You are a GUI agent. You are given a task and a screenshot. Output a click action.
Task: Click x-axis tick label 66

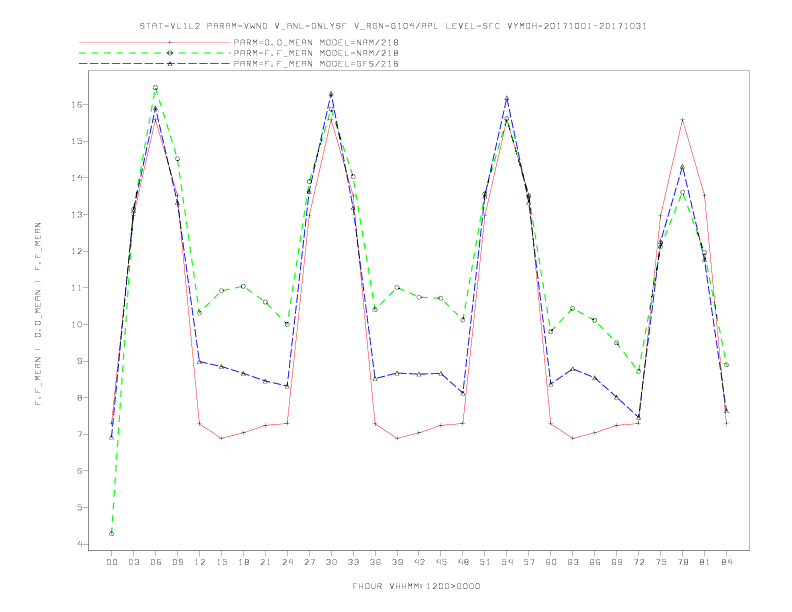coord(595,562)
